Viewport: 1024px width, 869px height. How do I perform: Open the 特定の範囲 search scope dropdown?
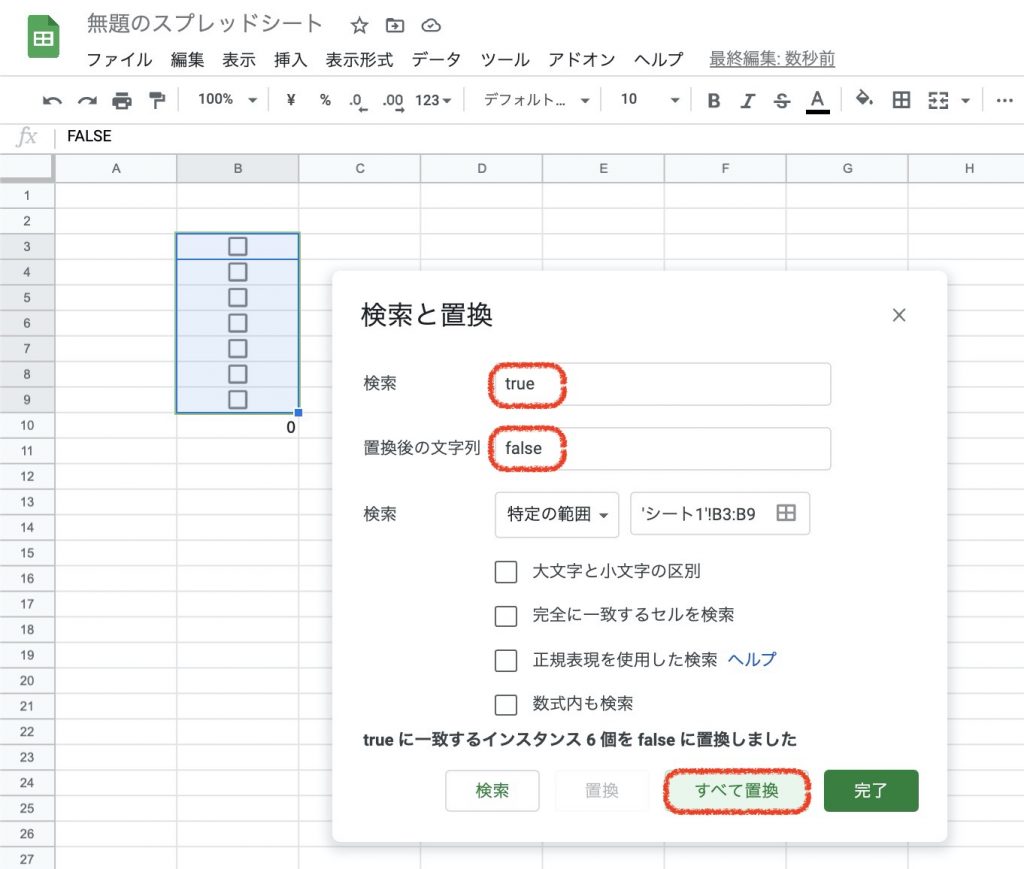click(557, 515)
